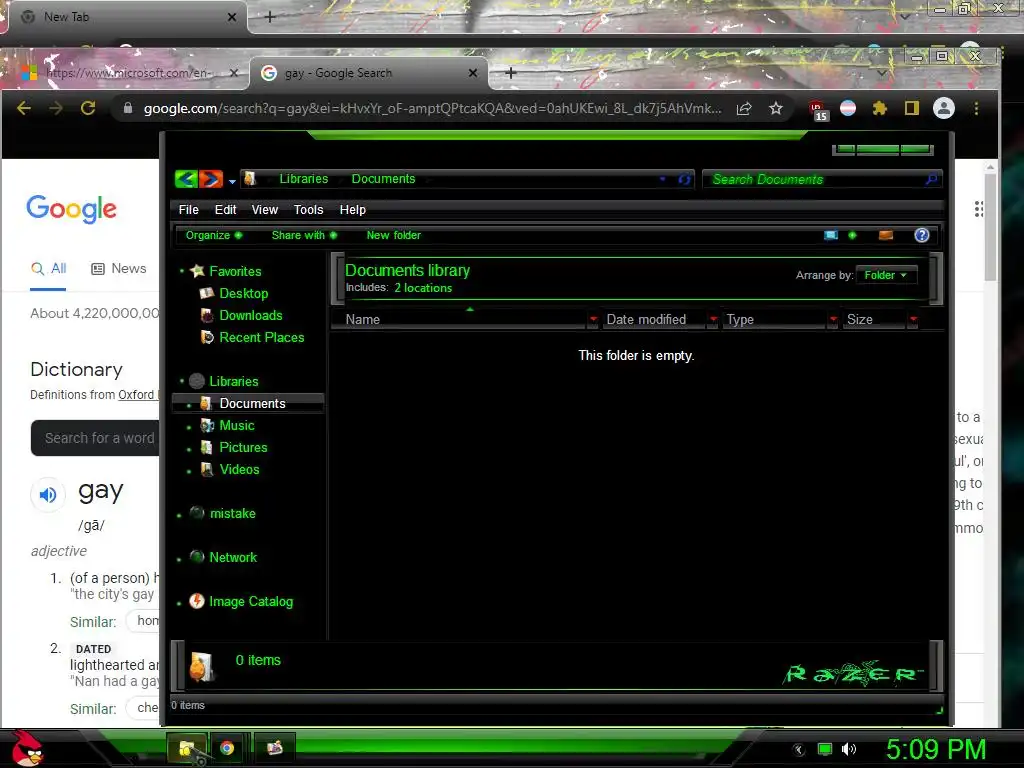Select Videos library in sidebar
Viewport: 1024px width, 768px height.
coord(240,470)
